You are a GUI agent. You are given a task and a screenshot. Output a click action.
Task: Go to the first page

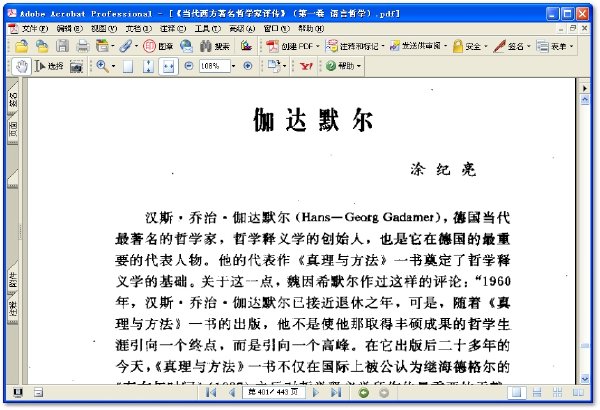point(210,392)
